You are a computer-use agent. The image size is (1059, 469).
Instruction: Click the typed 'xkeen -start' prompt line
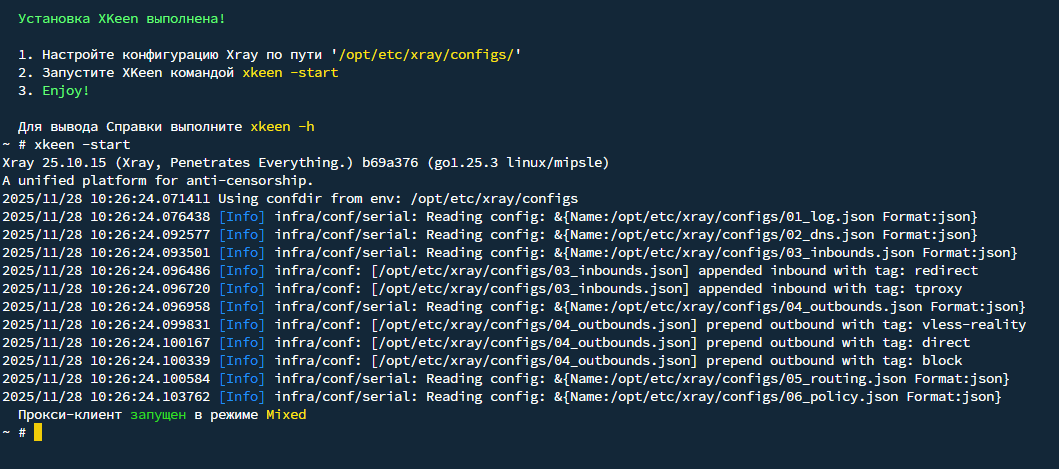pos(66,145)
